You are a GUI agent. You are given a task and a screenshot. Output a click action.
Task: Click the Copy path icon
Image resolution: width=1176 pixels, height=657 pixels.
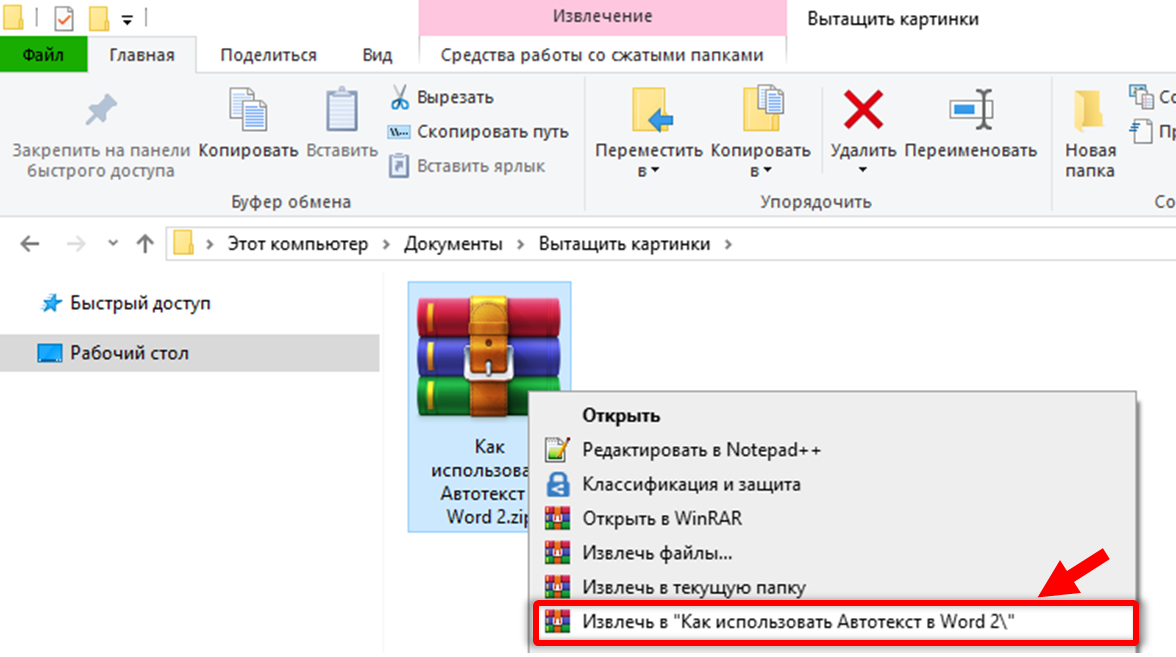tap(399, 132)
